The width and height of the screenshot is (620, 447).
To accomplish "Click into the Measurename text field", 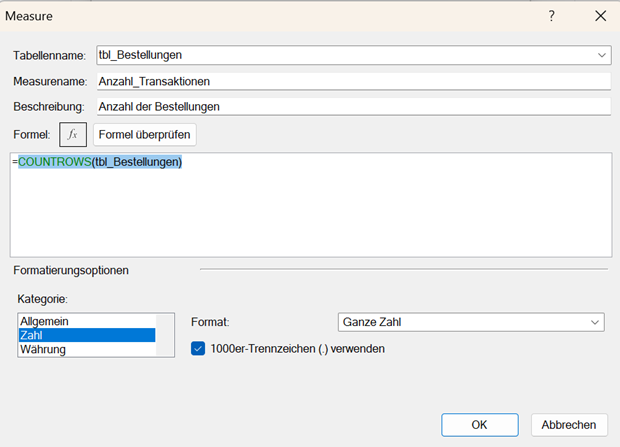I will click(350, 81).
